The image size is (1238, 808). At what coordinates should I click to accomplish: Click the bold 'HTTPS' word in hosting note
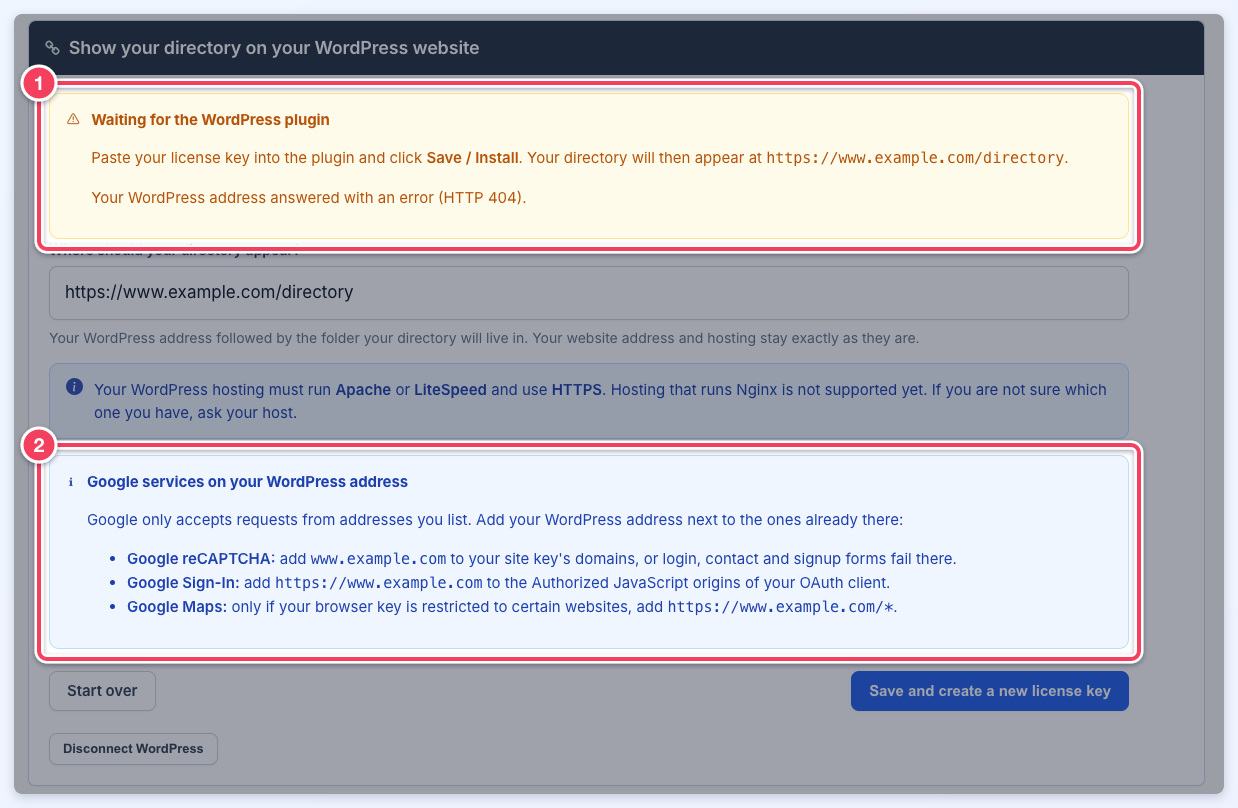[x=577, y=389]
